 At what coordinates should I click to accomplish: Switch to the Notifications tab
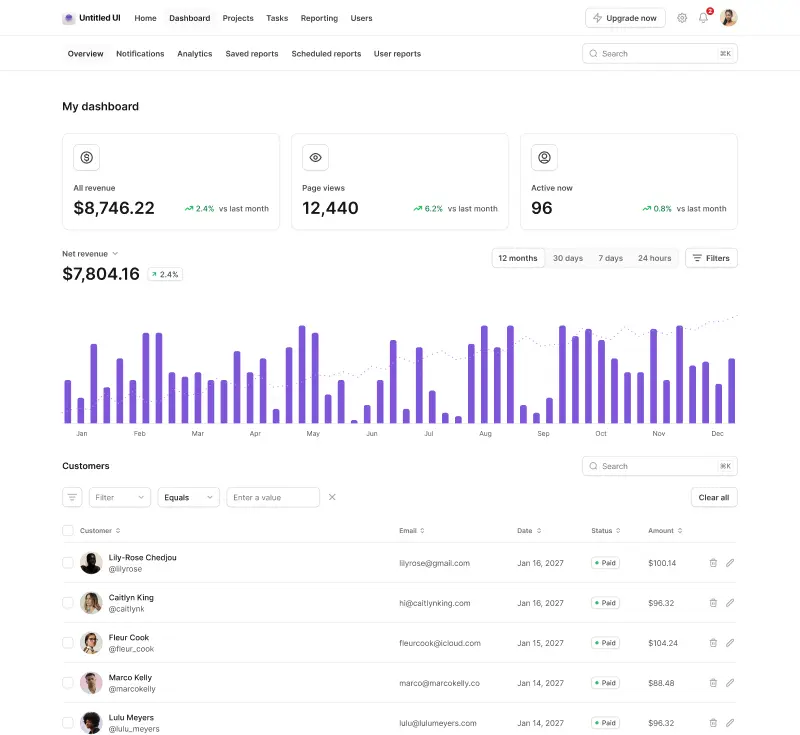pos(140,54)
